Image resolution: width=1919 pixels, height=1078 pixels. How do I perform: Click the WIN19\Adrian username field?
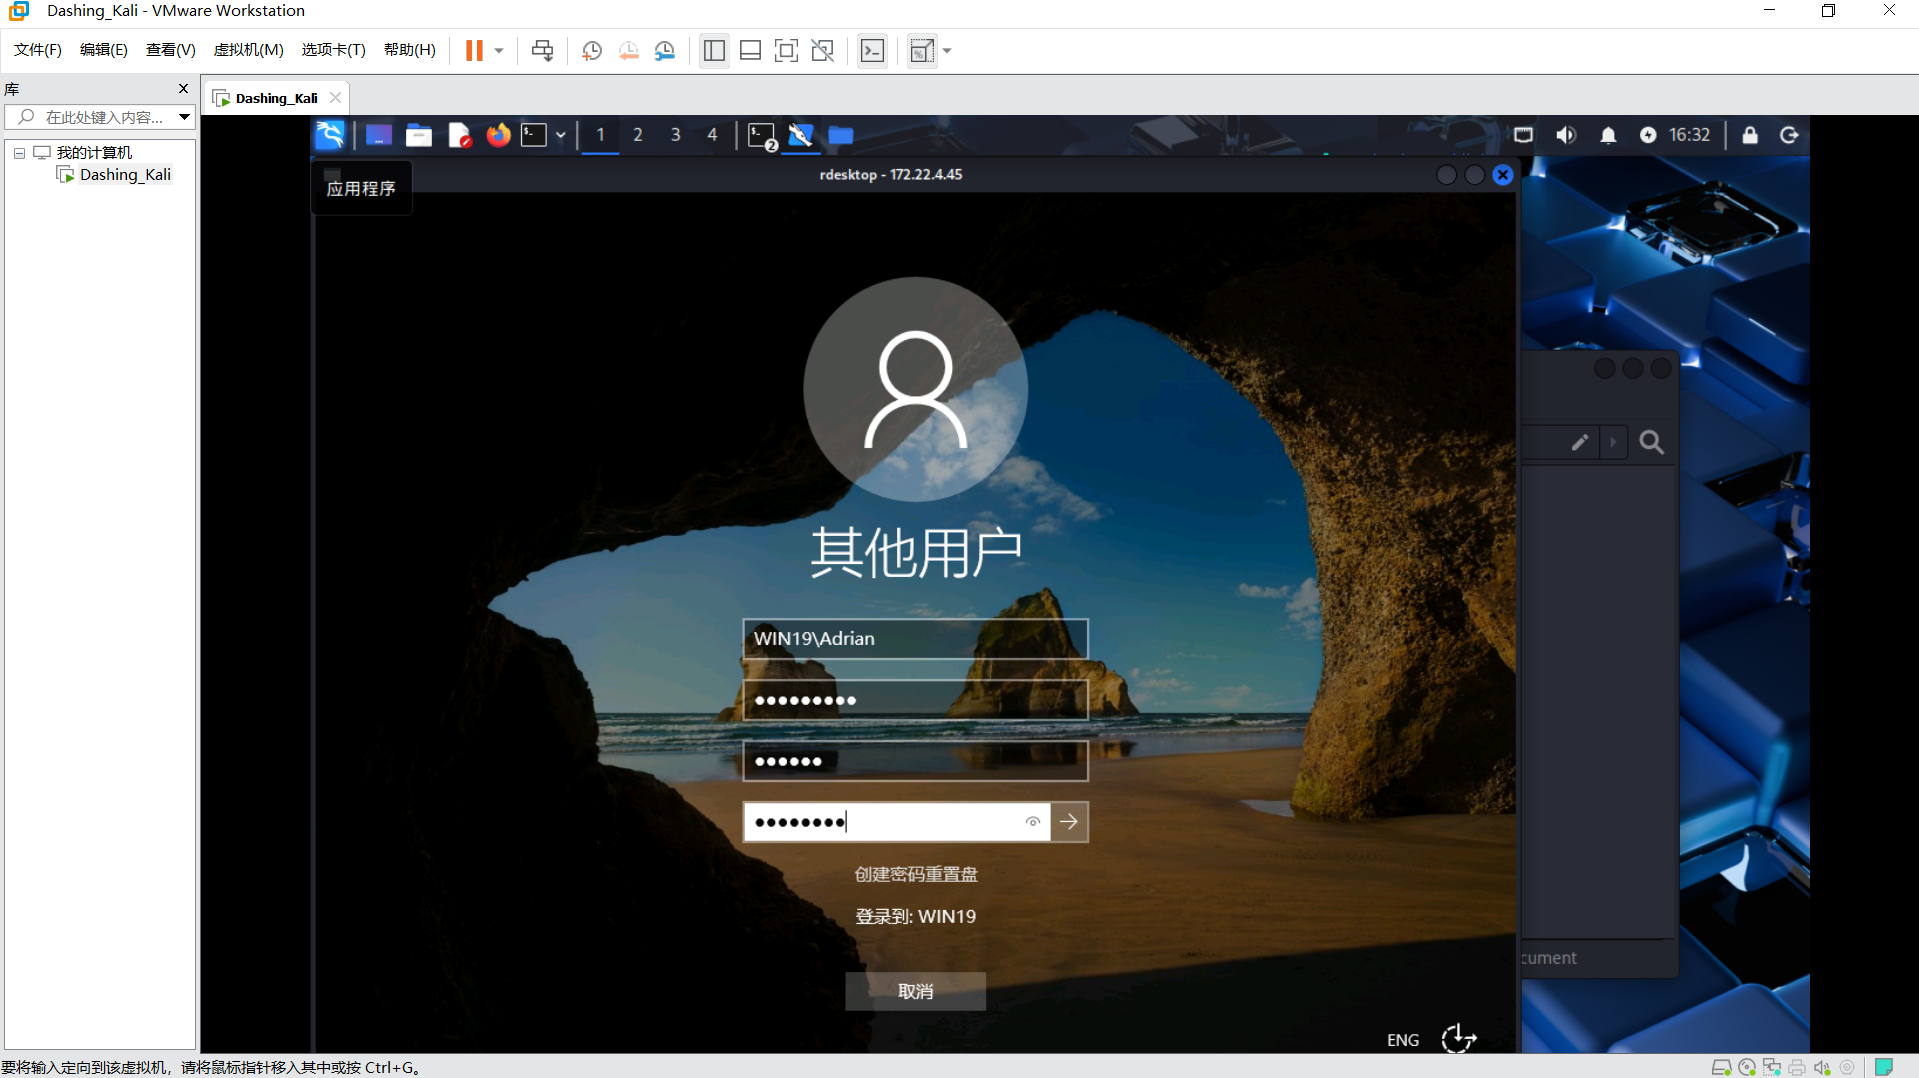tap(915, 639)
